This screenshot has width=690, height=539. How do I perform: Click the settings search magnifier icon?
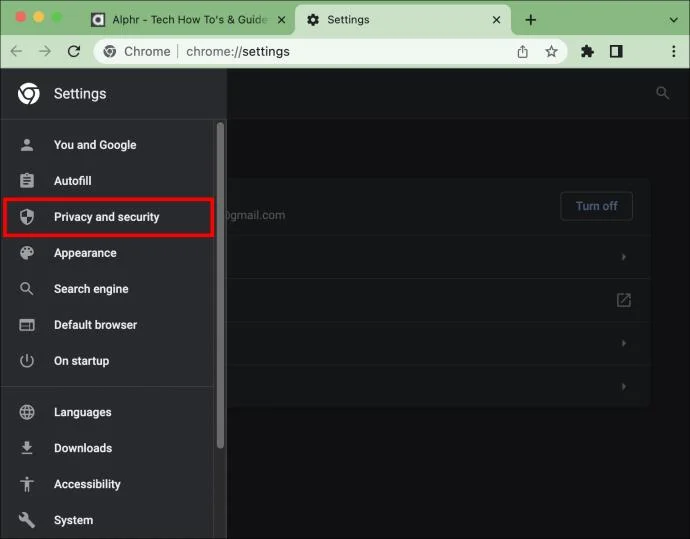662,93
